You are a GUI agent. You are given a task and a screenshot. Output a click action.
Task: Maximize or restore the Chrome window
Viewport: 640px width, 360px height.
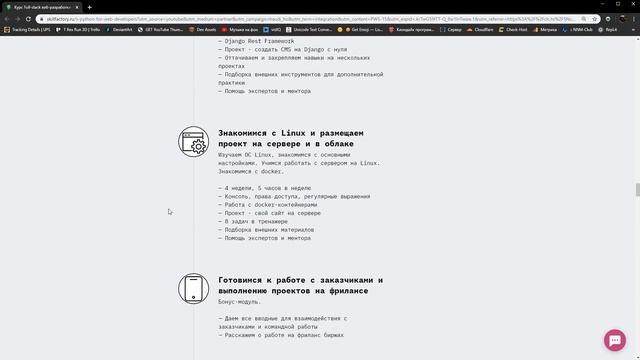pyautogui.click(x=618, y=4)
